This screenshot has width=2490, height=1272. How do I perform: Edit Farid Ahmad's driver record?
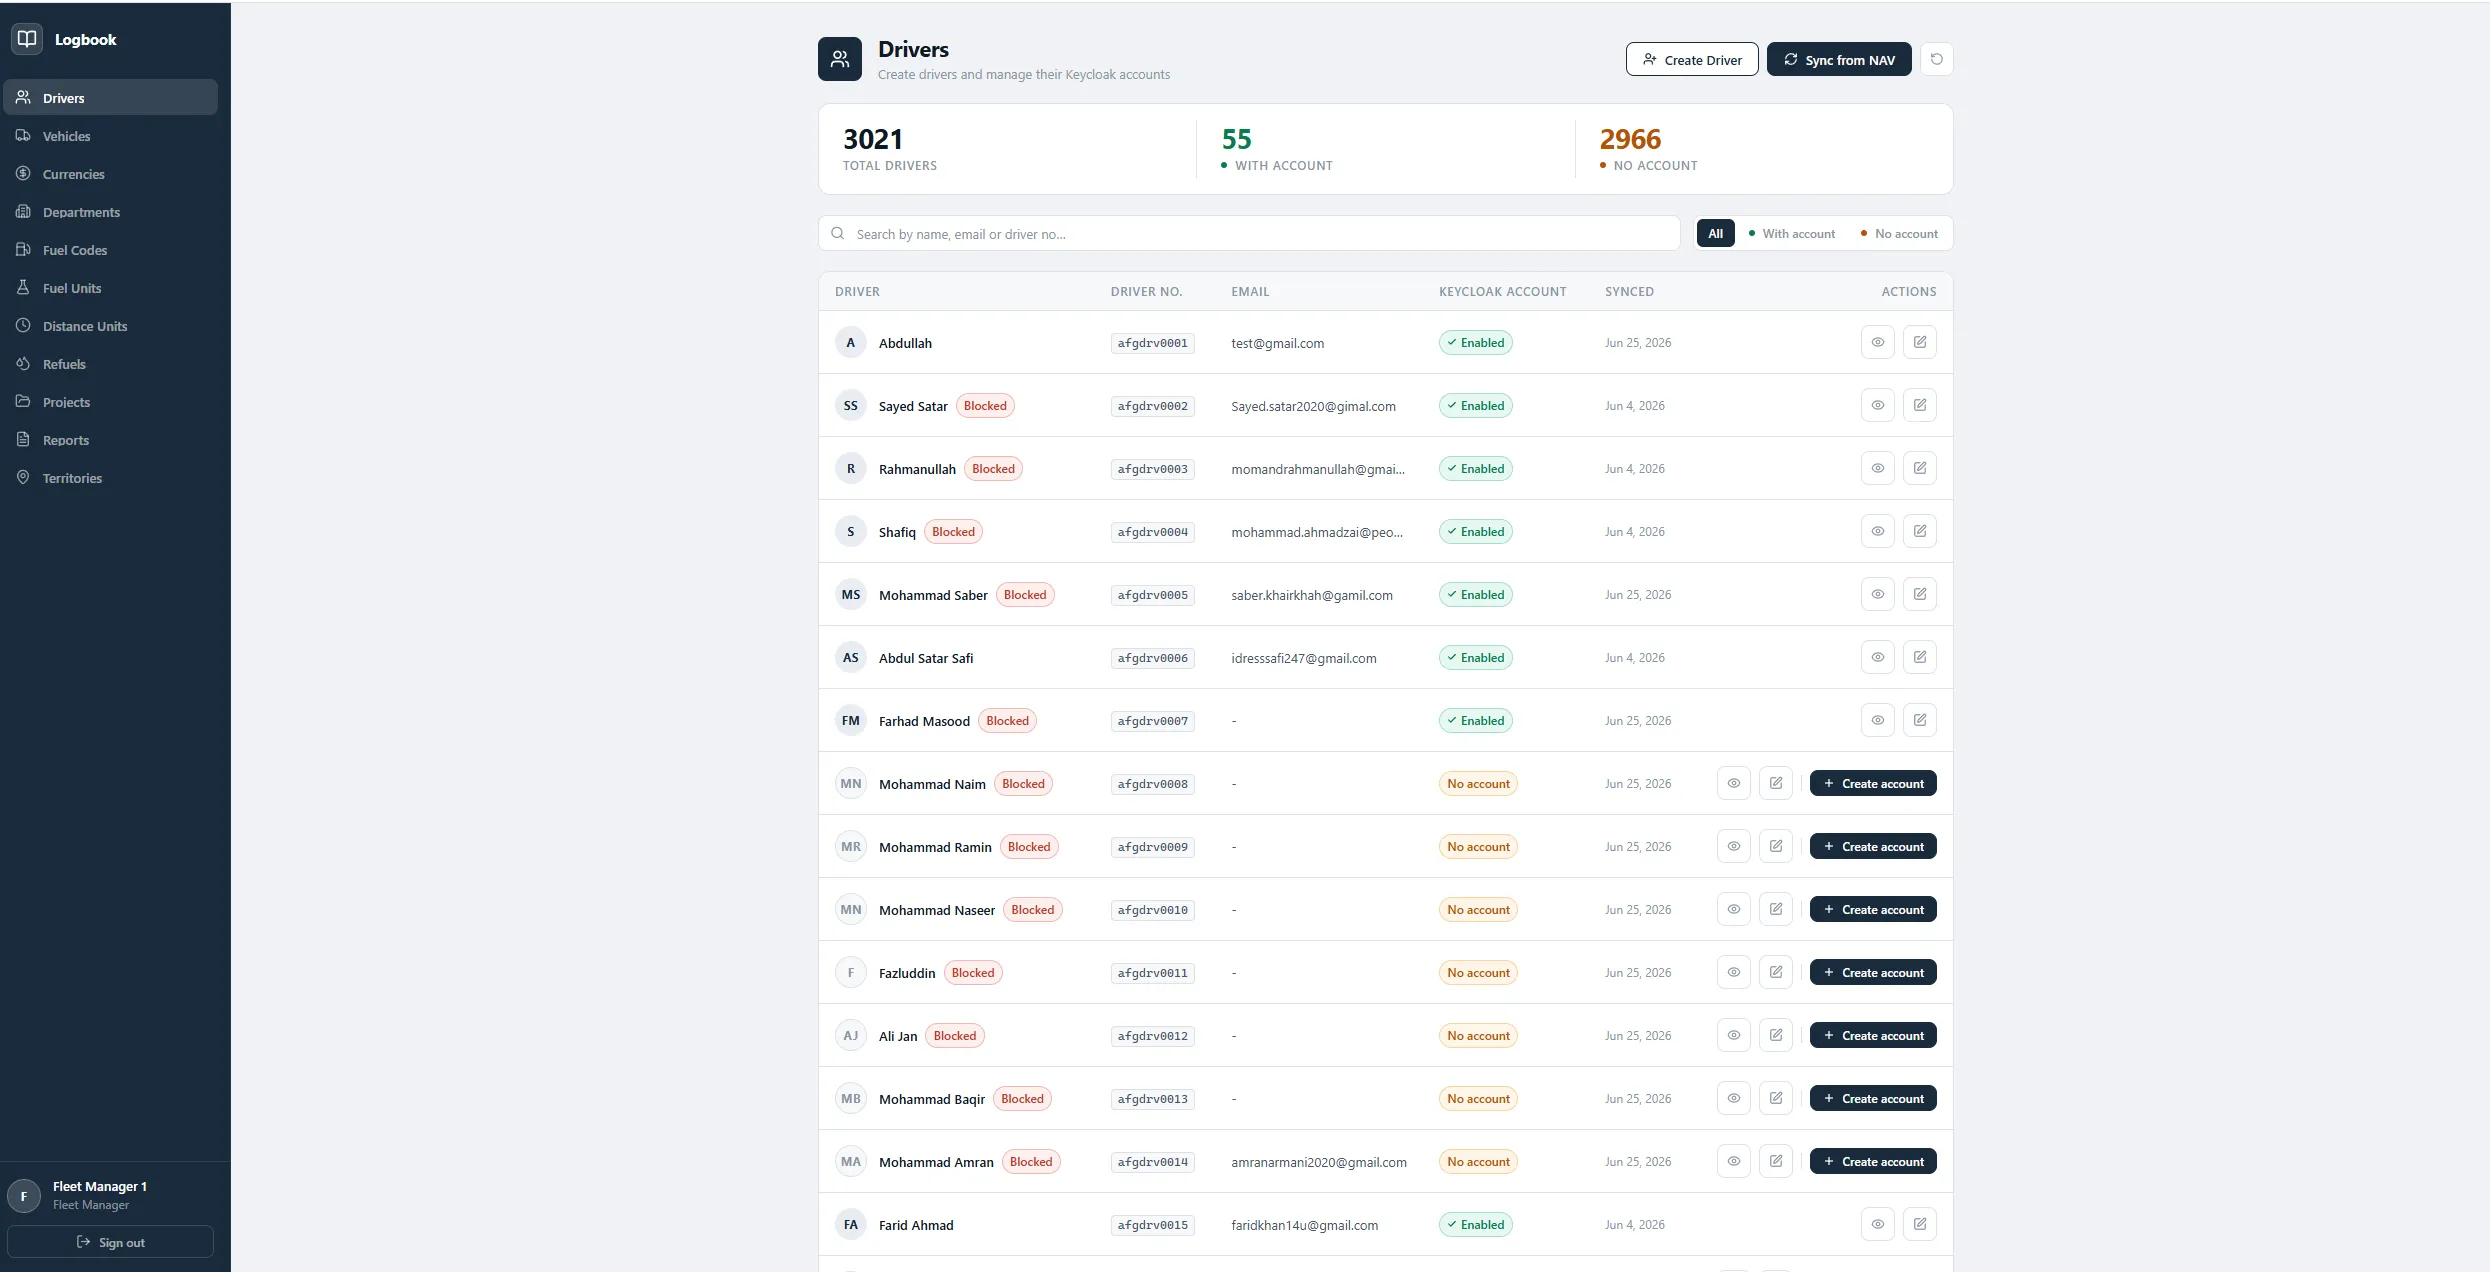[x=1919, y=1224]
